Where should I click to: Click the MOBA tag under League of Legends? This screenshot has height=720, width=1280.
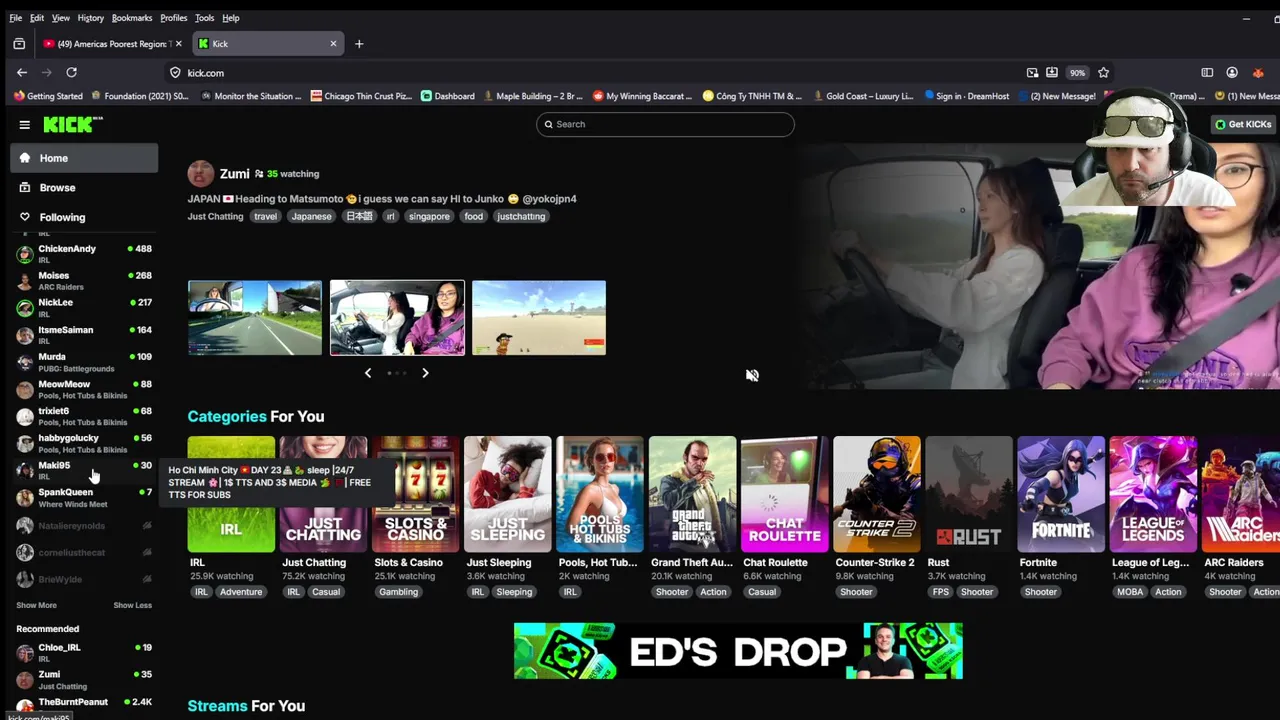1130,592
